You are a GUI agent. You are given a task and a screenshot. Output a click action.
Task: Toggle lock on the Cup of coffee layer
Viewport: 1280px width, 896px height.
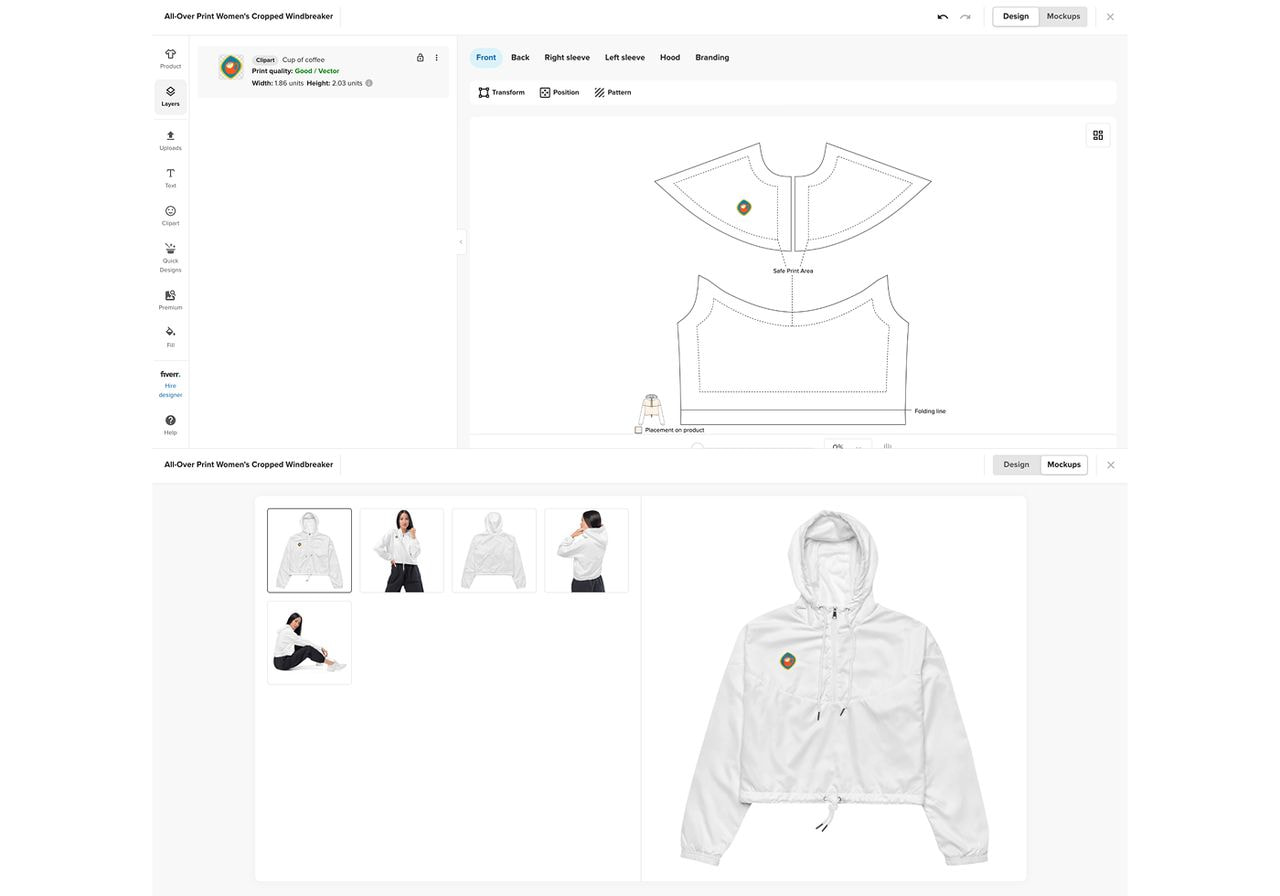[x=420, y=58]
